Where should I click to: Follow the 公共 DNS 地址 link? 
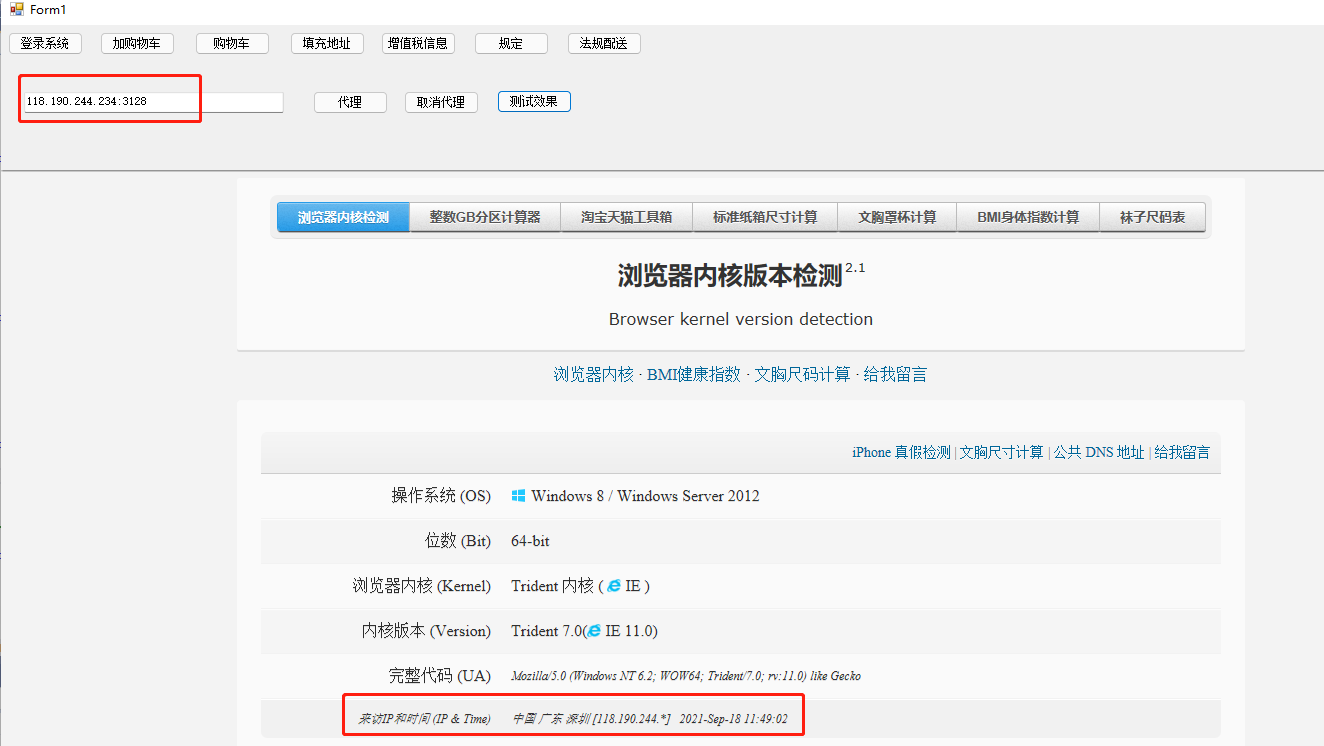coord(1098,453)
